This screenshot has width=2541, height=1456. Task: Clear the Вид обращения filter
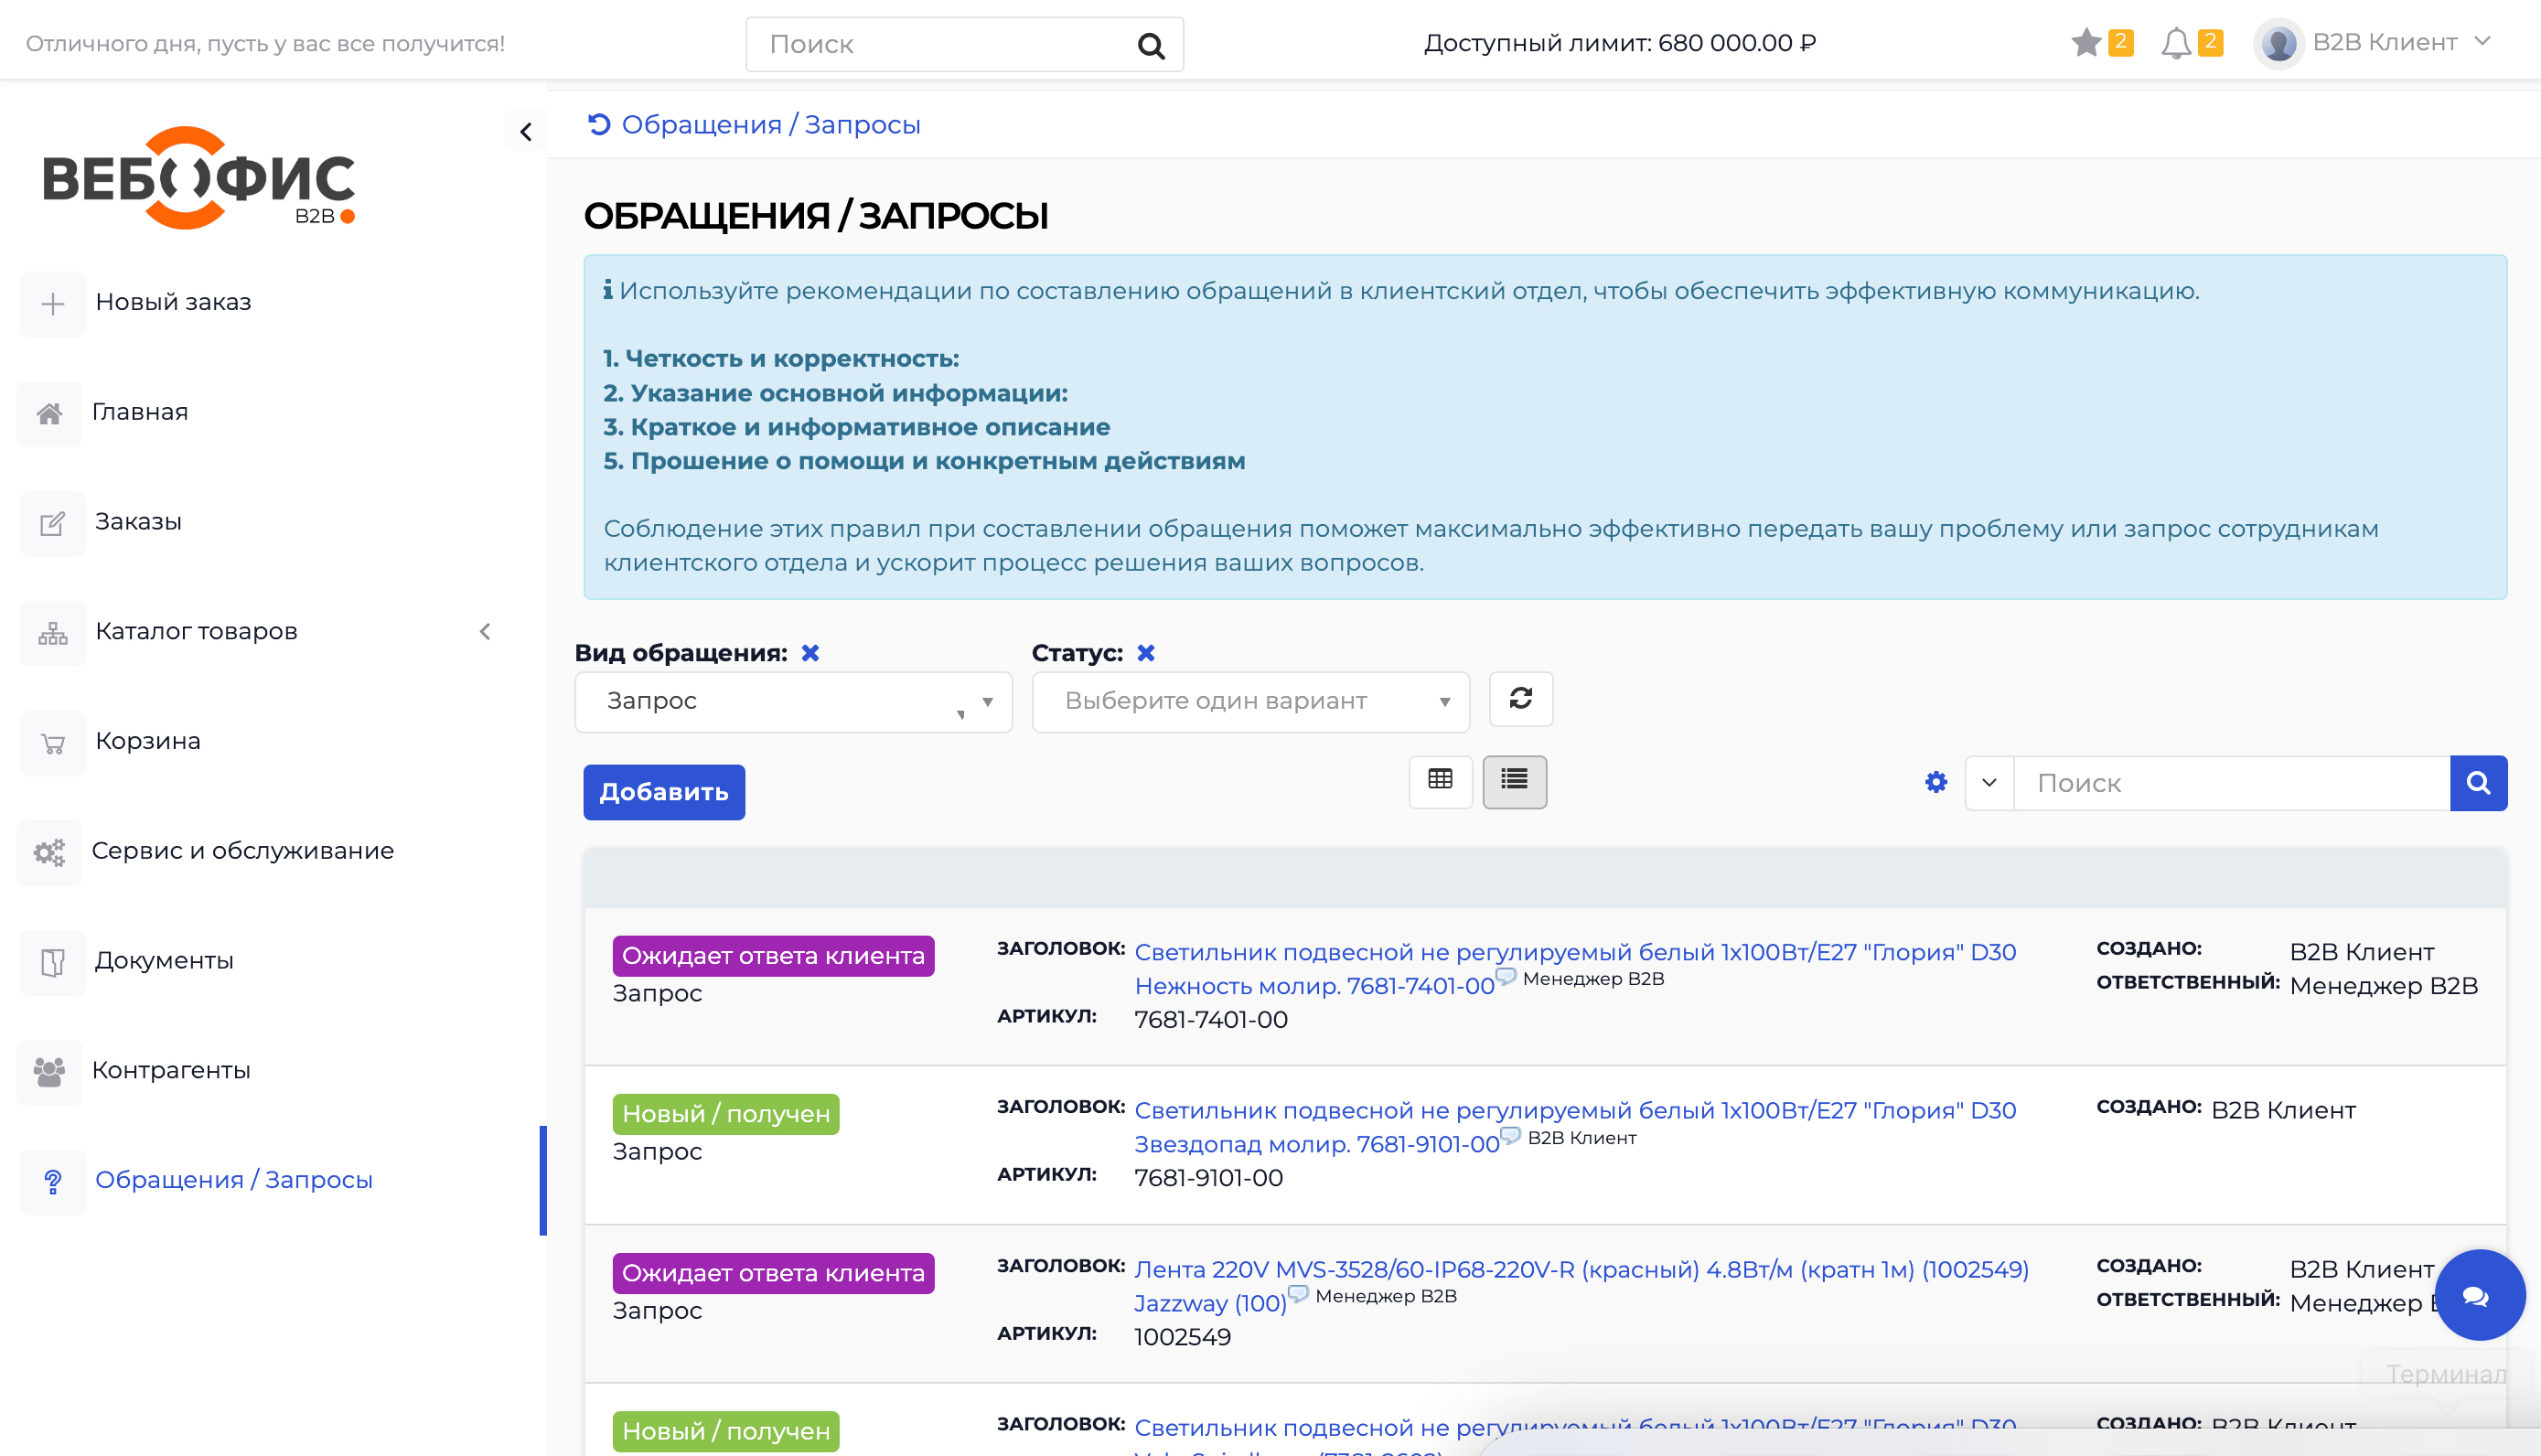coord(810,652)
